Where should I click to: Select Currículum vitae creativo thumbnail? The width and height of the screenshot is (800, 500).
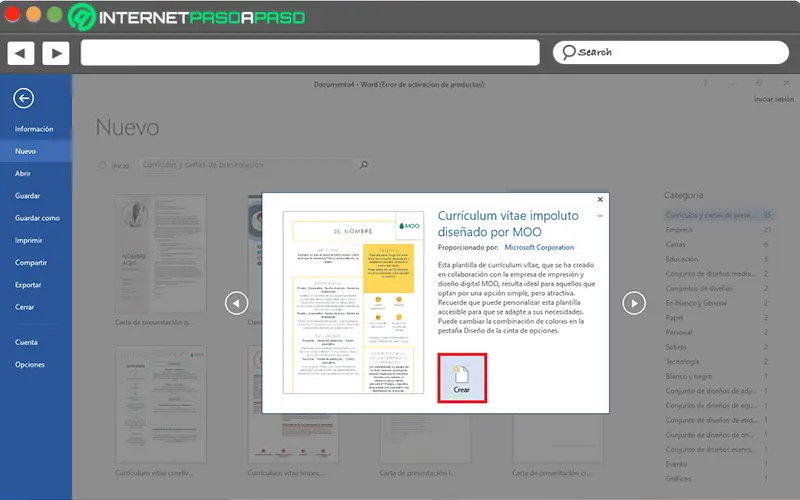click(161, 404)
